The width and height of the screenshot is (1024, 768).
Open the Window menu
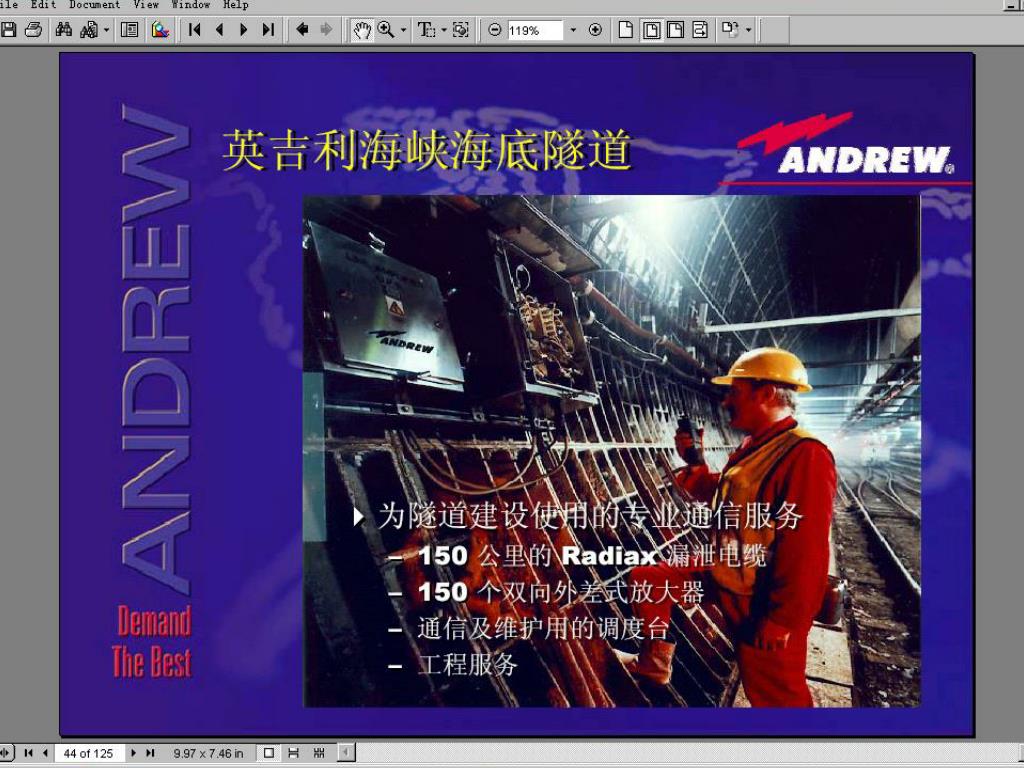coord(191,5)
